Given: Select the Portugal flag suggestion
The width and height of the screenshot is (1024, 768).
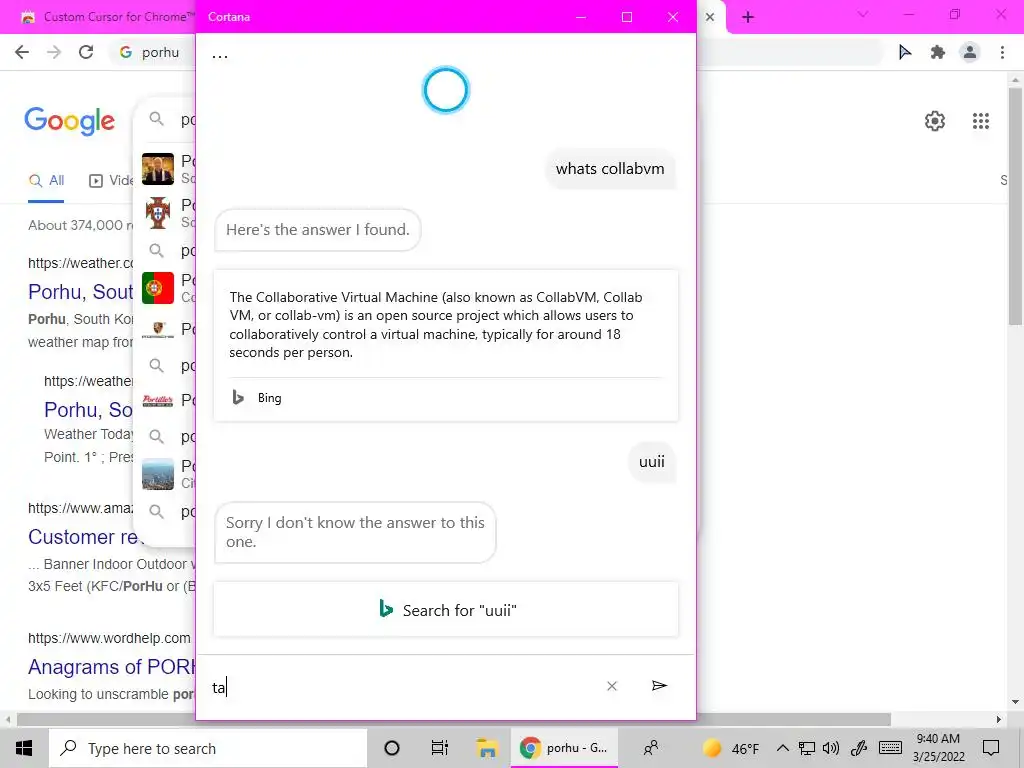Looking at the screenshot, I should (x=158, y=288).
